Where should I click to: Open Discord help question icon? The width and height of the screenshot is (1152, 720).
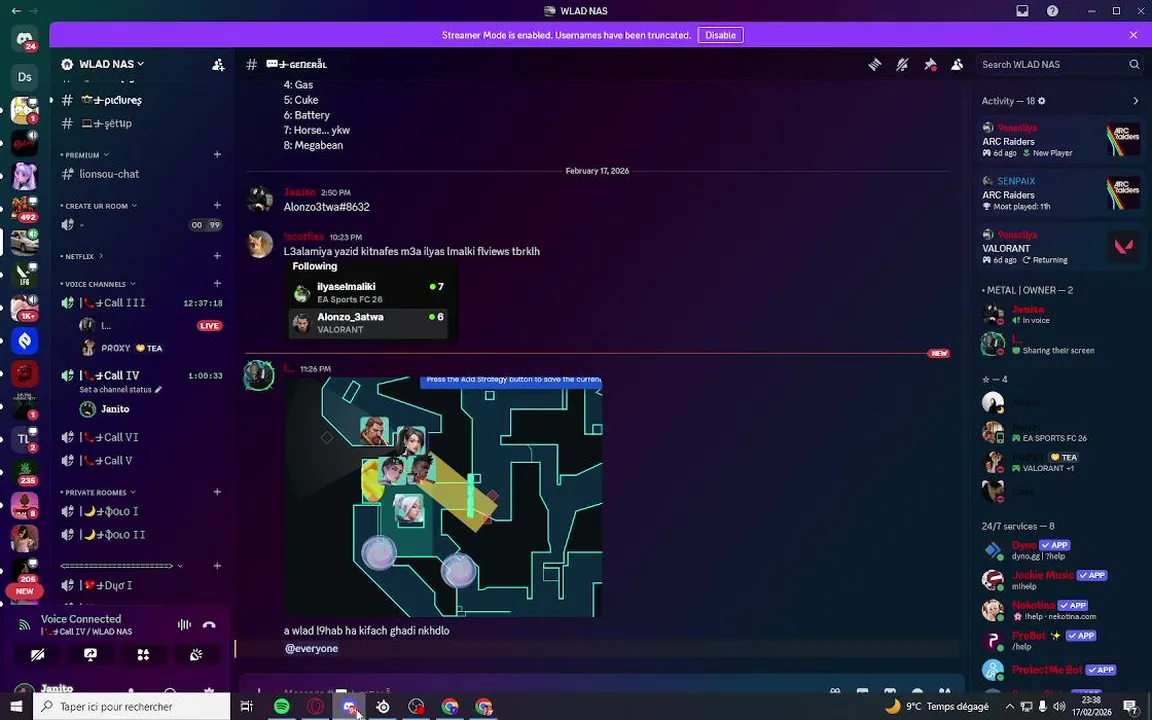tap(1053, 11)
